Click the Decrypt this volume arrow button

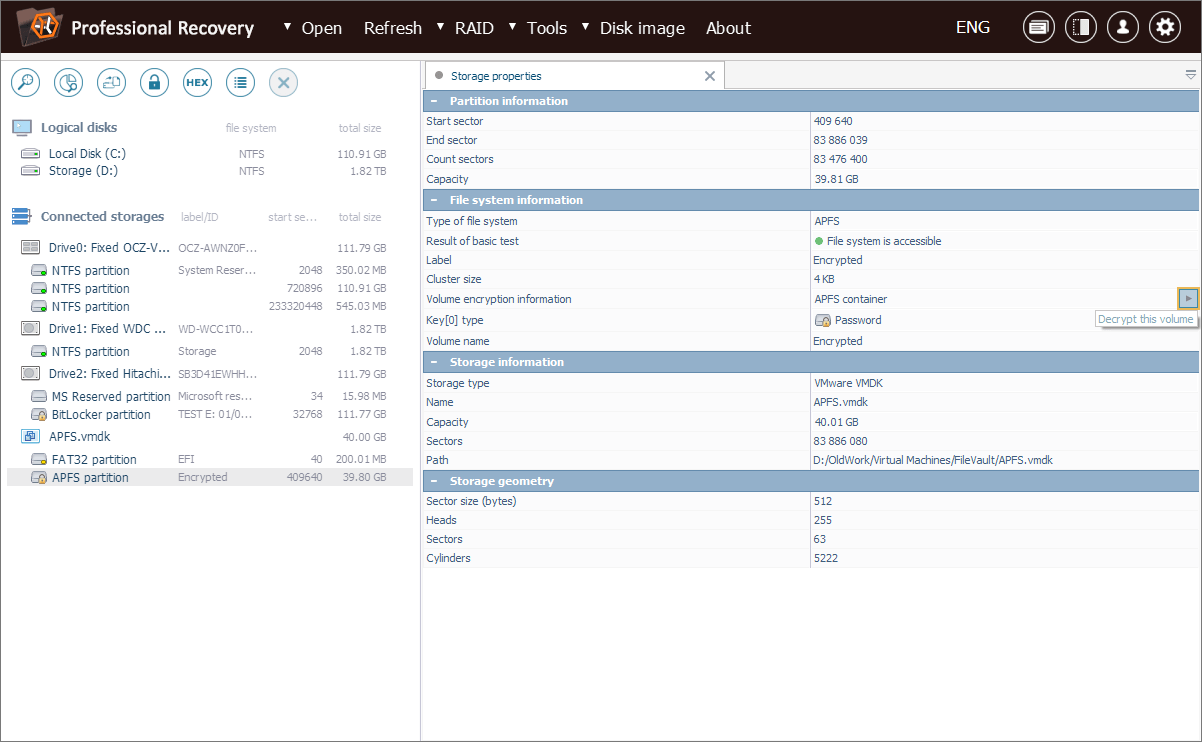coord(1187,298)
